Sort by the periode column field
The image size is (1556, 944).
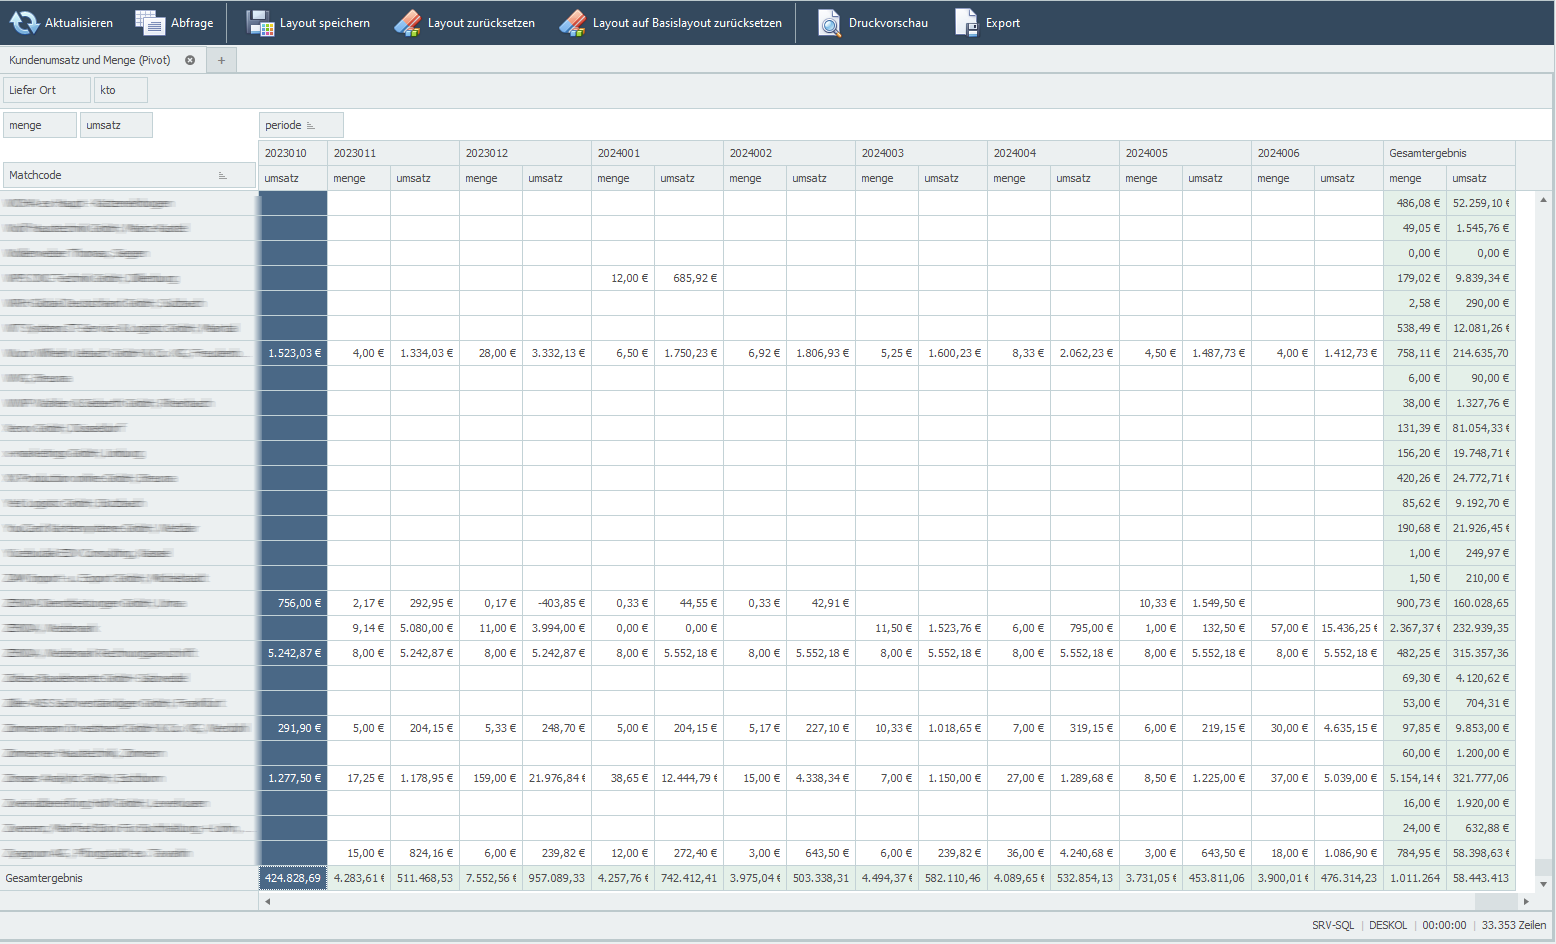click(301, 125)
